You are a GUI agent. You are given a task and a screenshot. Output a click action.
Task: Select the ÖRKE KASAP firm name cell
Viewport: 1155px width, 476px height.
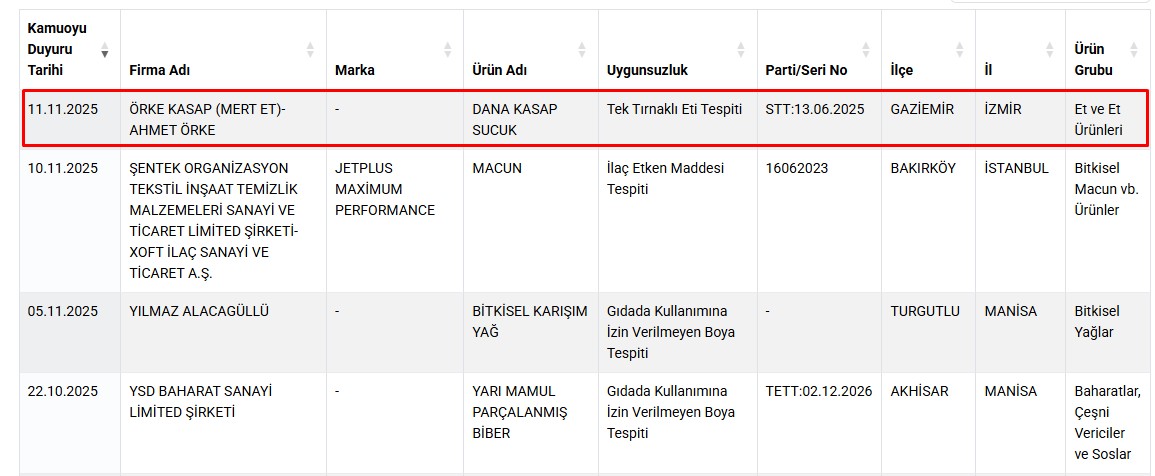tap(207, 119)
